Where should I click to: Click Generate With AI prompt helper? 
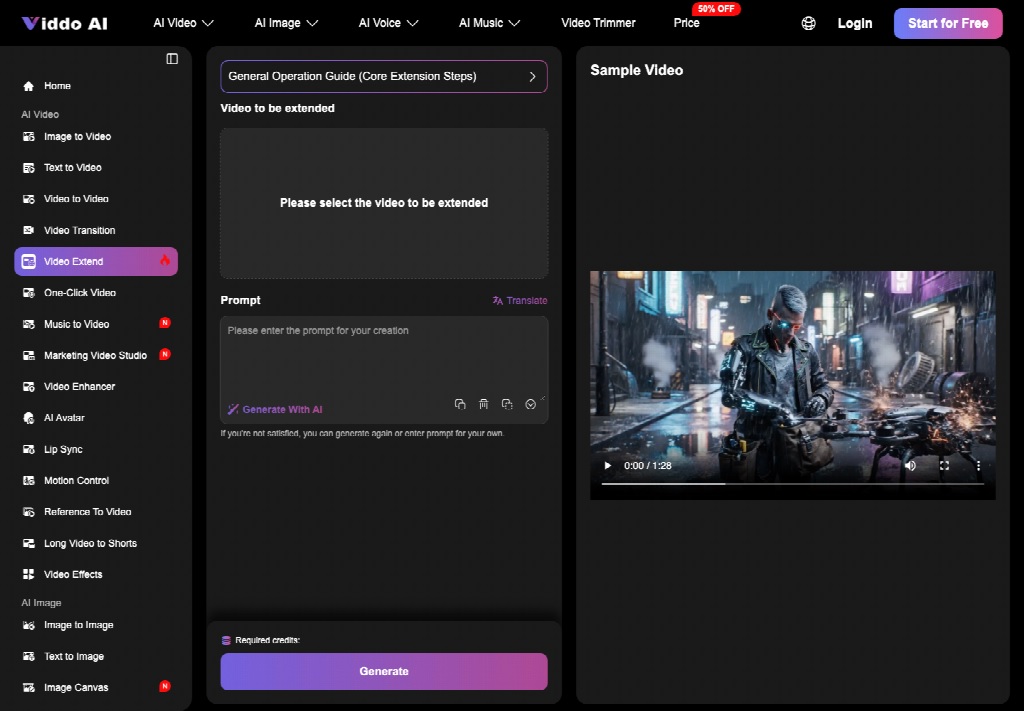pyautogui.click(x=275, y=409)
